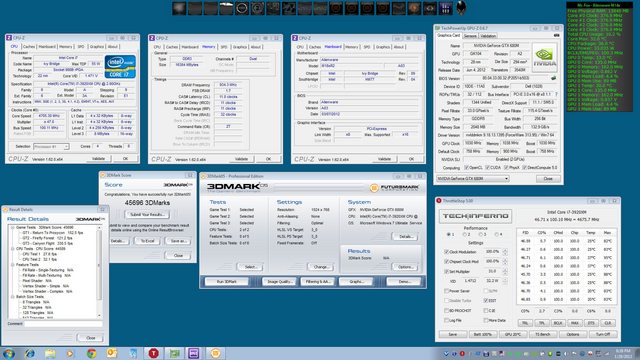This screenshot has width=640, height=360.
Task: Toggle Clock Modulation checkbox in ThrottleStop
Action: (x=446, y=252)
